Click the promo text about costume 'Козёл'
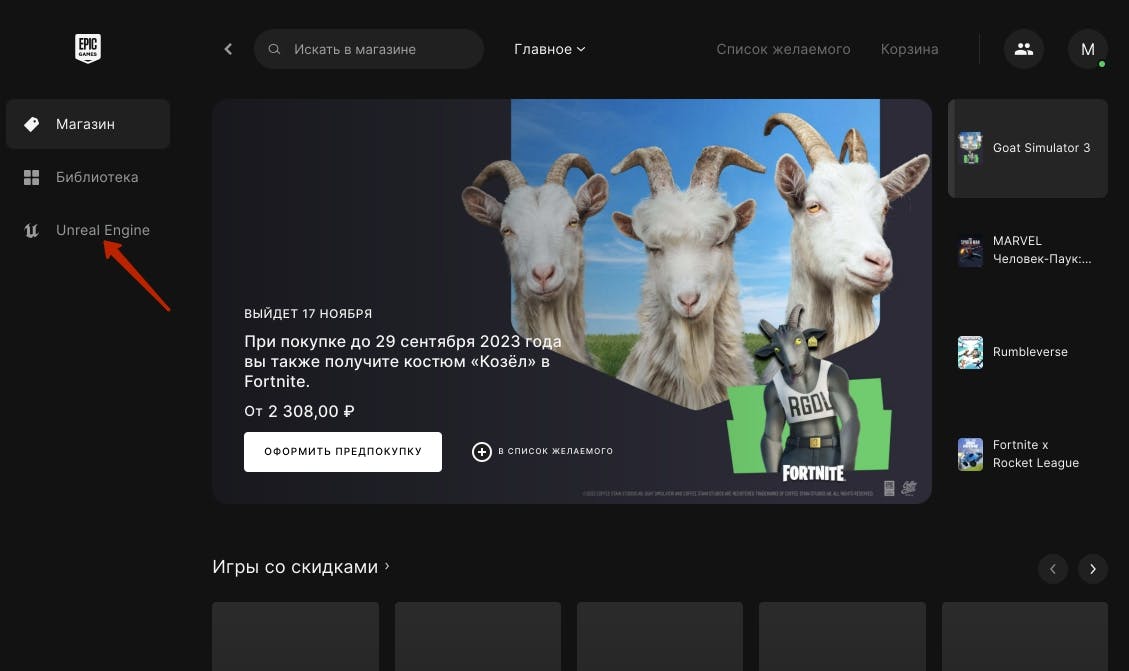This screenshot has height=671, width=1129. coord(402,361)
